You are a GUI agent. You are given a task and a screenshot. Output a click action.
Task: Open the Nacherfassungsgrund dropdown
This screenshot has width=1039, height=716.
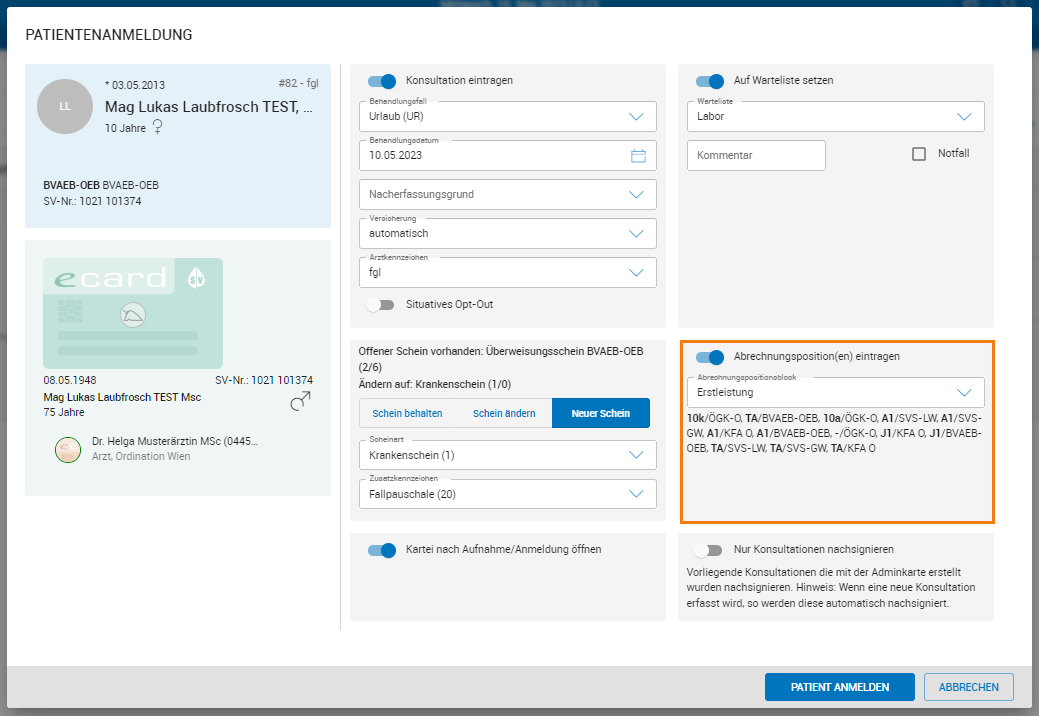click(507, 195)
